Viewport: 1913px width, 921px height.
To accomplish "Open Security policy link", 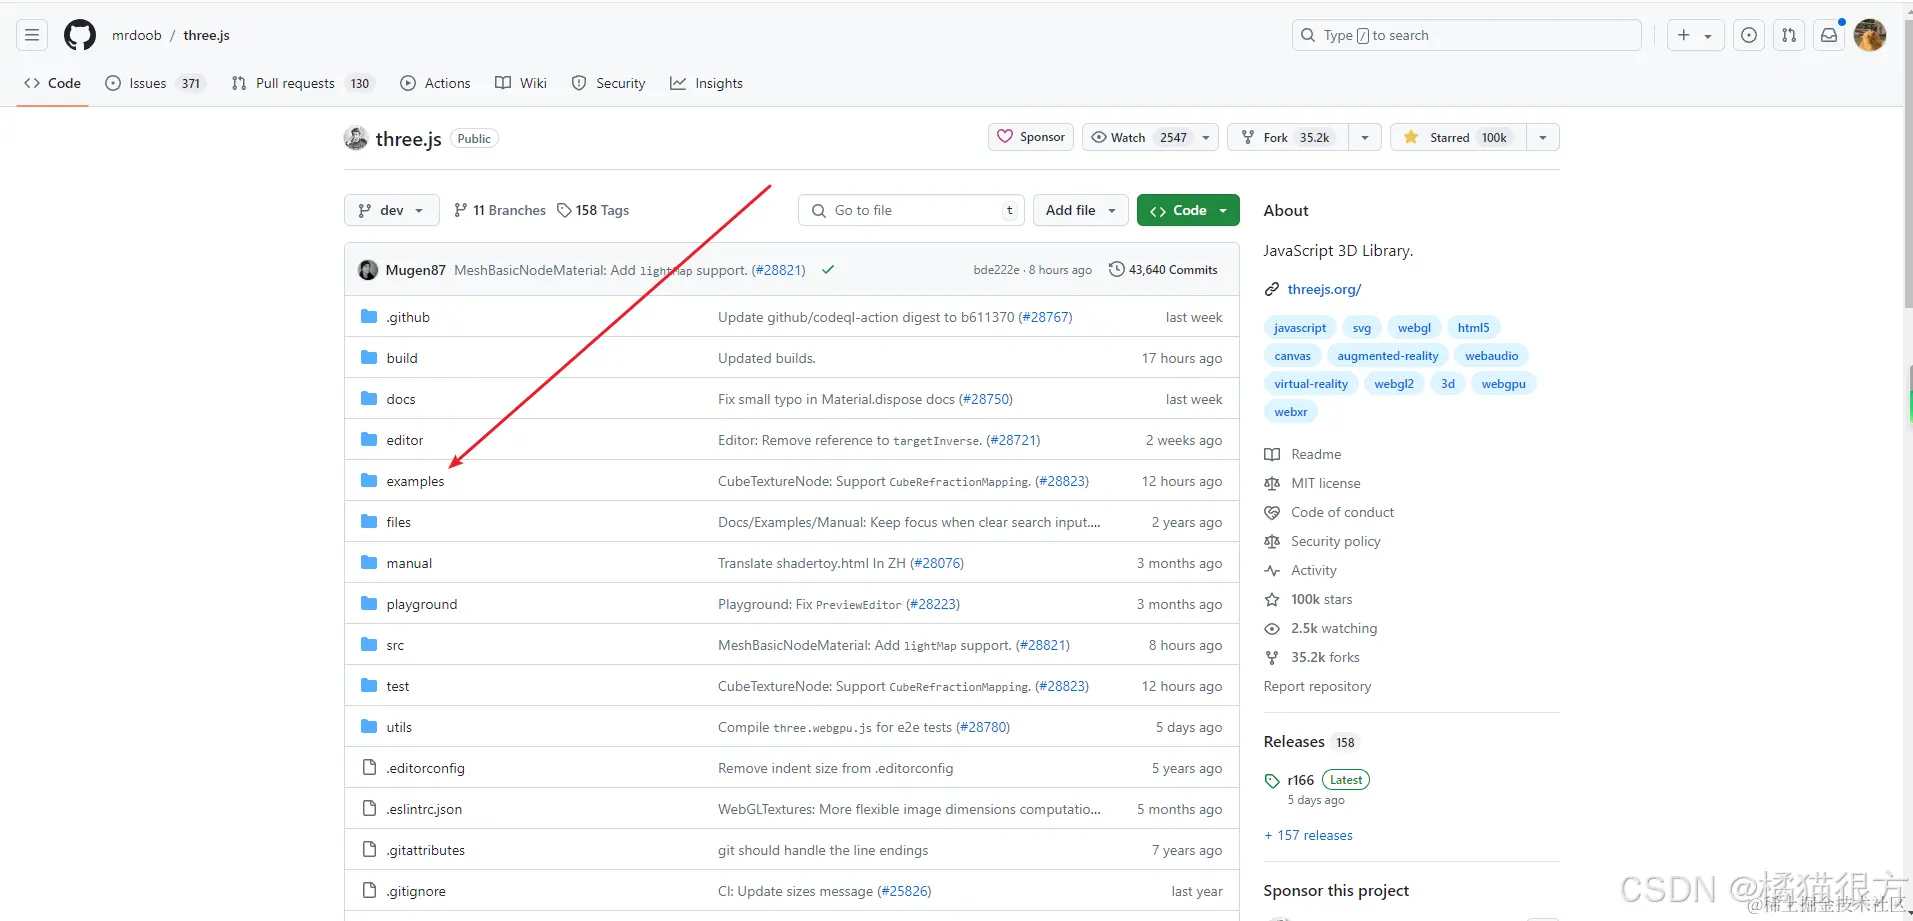I will (x=1336, y=541).
